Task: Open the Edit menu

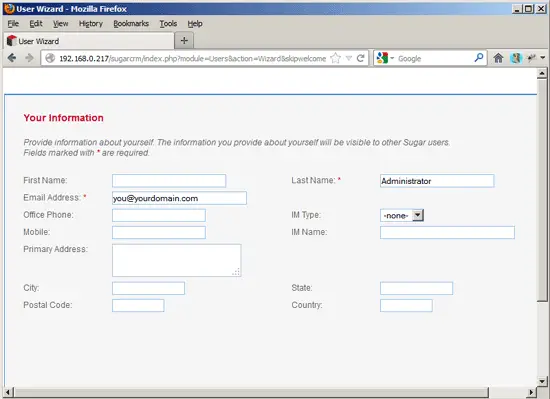Action: pyautogui.click(x=36, y=23)
